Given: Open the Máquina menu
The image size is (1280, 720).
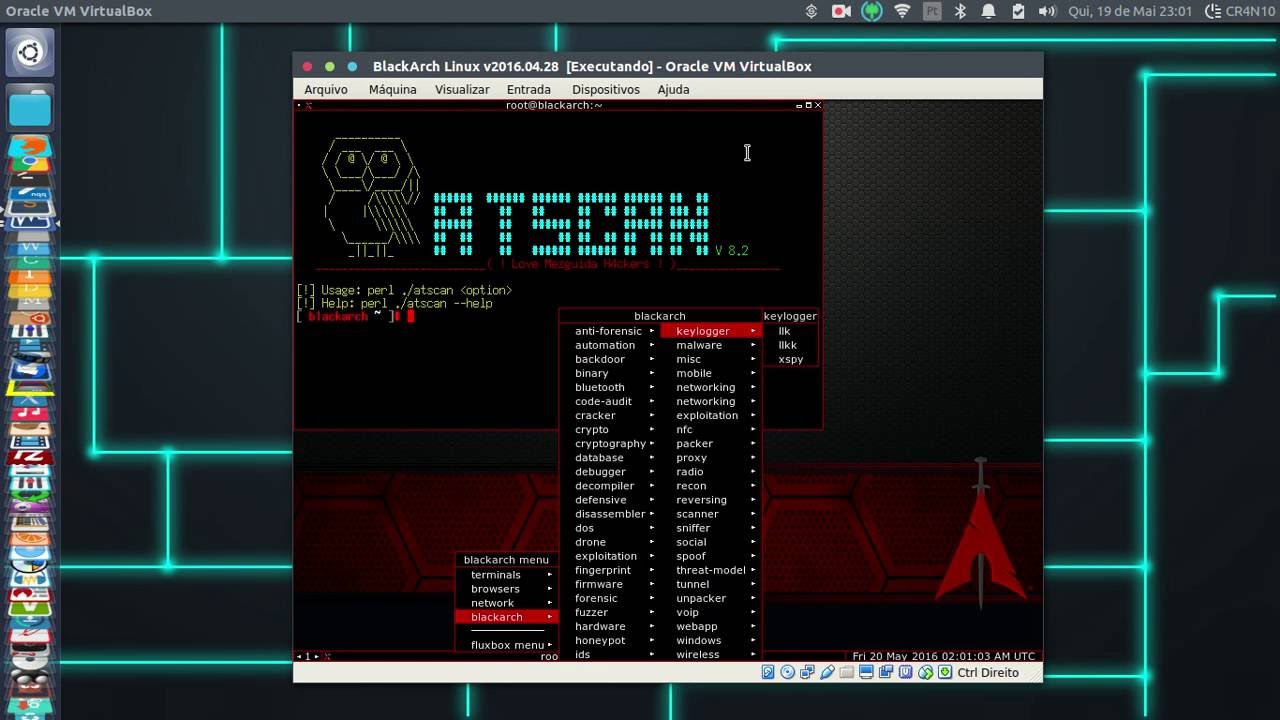Looking at the screenshot, I should tap(392, 89).
